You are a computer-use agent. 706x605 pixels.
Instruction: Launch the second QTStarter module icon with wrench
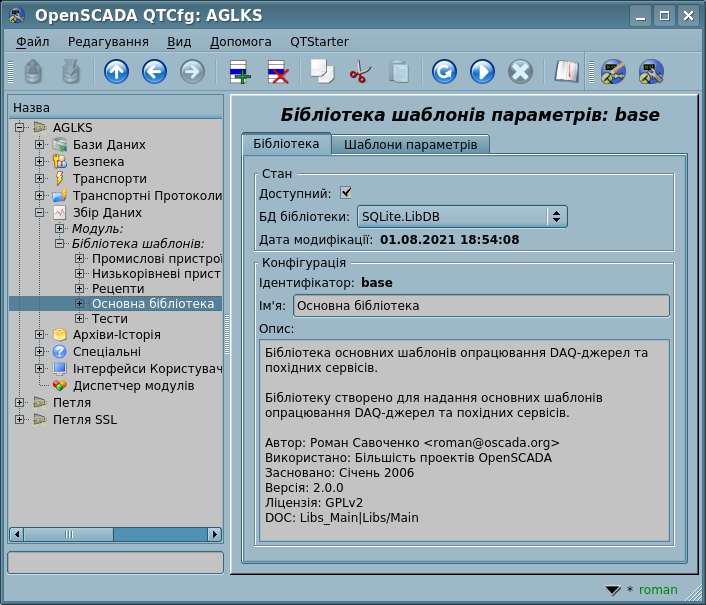pos(651,72)
